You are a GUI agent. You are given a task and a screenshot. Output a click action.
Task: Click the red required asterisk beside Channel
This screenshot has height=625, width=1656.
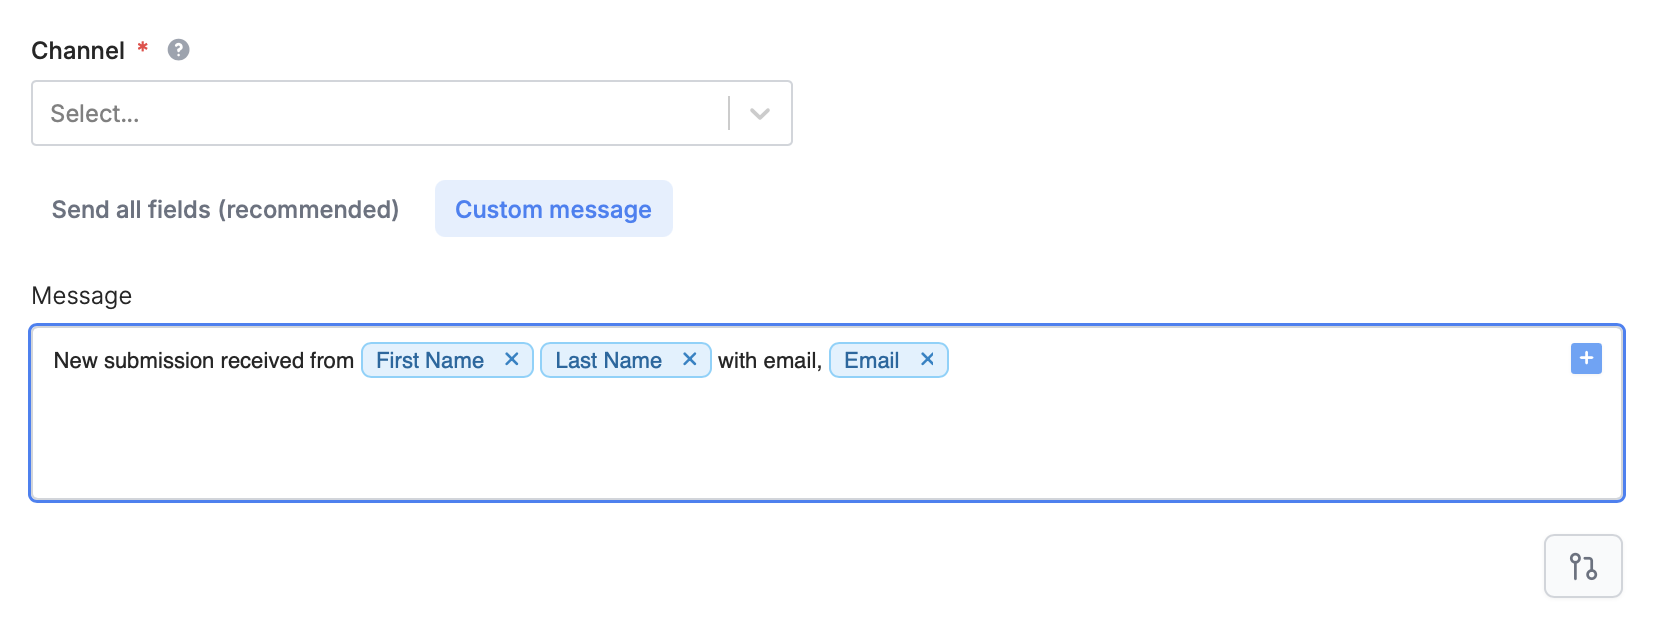coord(140,48)
